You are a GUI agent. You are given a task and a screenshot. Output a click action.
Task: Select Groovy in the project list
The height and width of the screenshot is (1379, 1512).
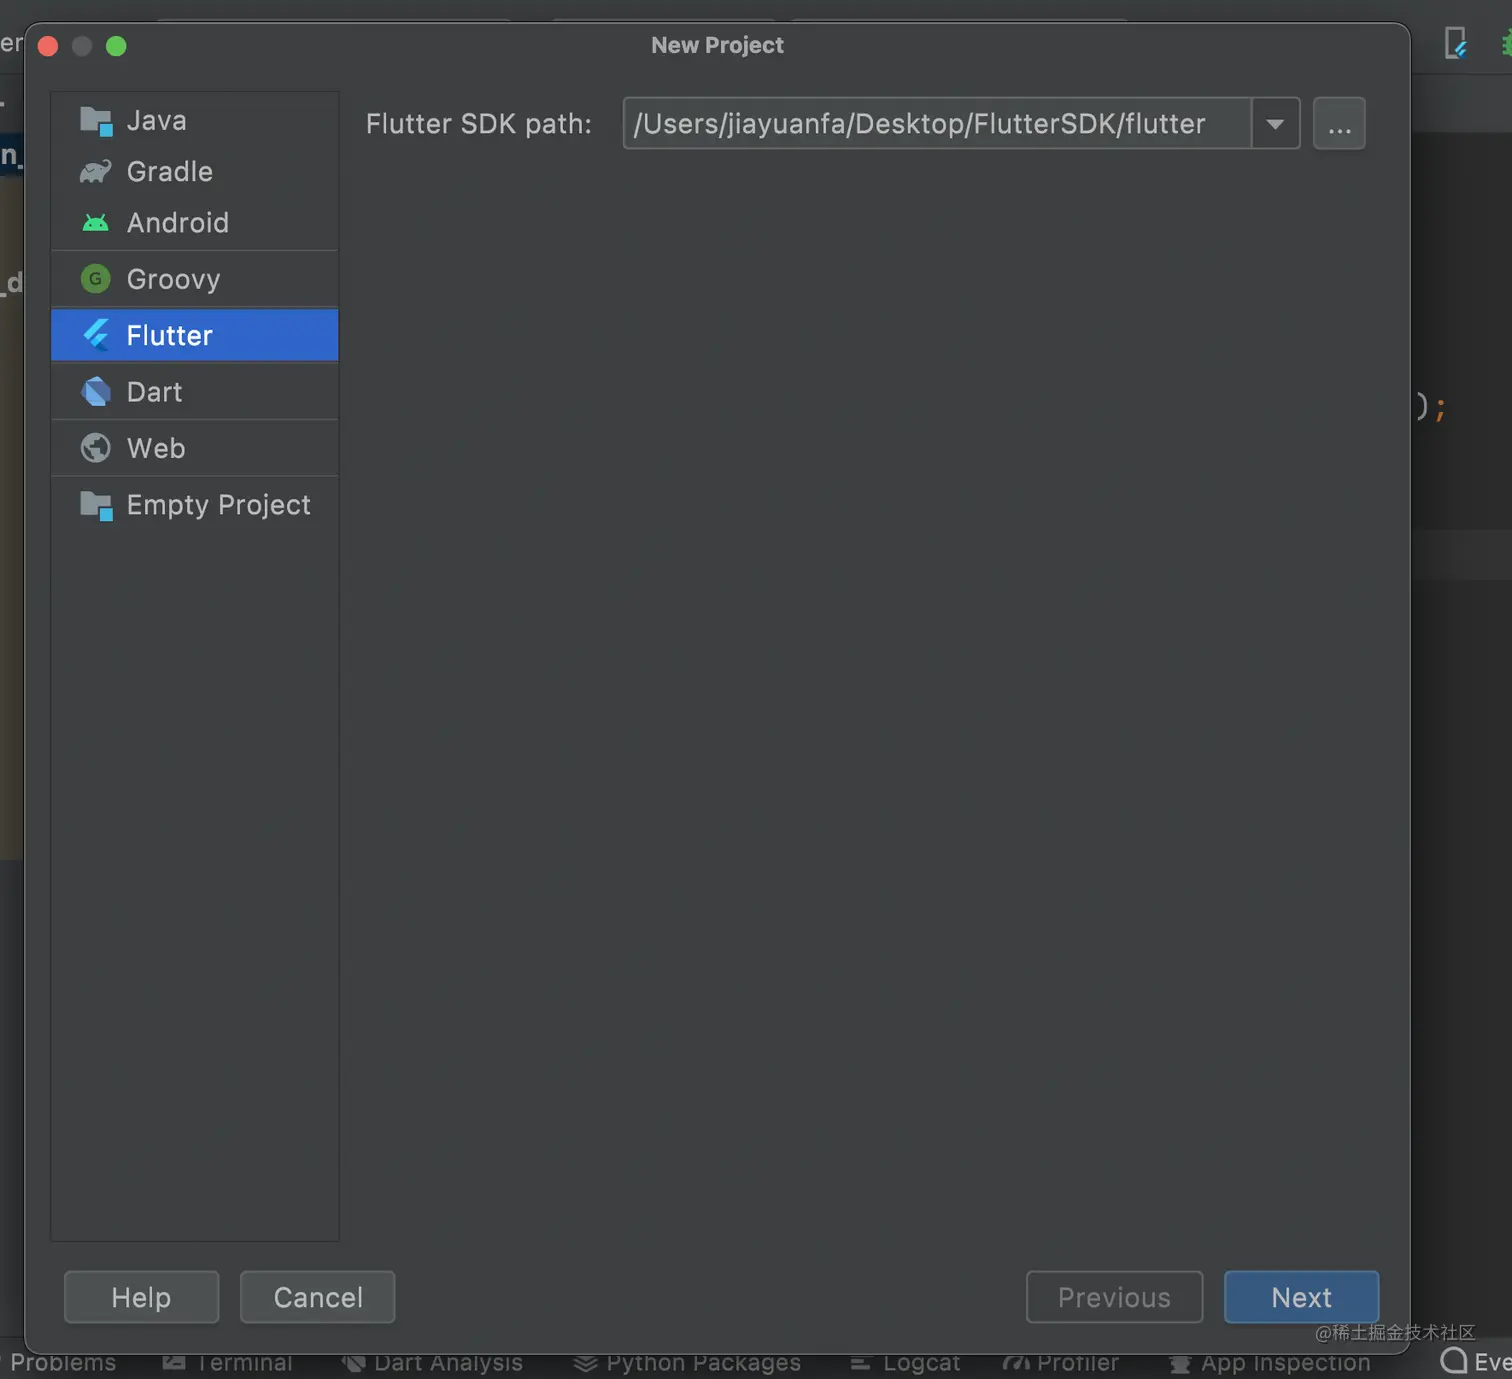[x=195, y=279]
